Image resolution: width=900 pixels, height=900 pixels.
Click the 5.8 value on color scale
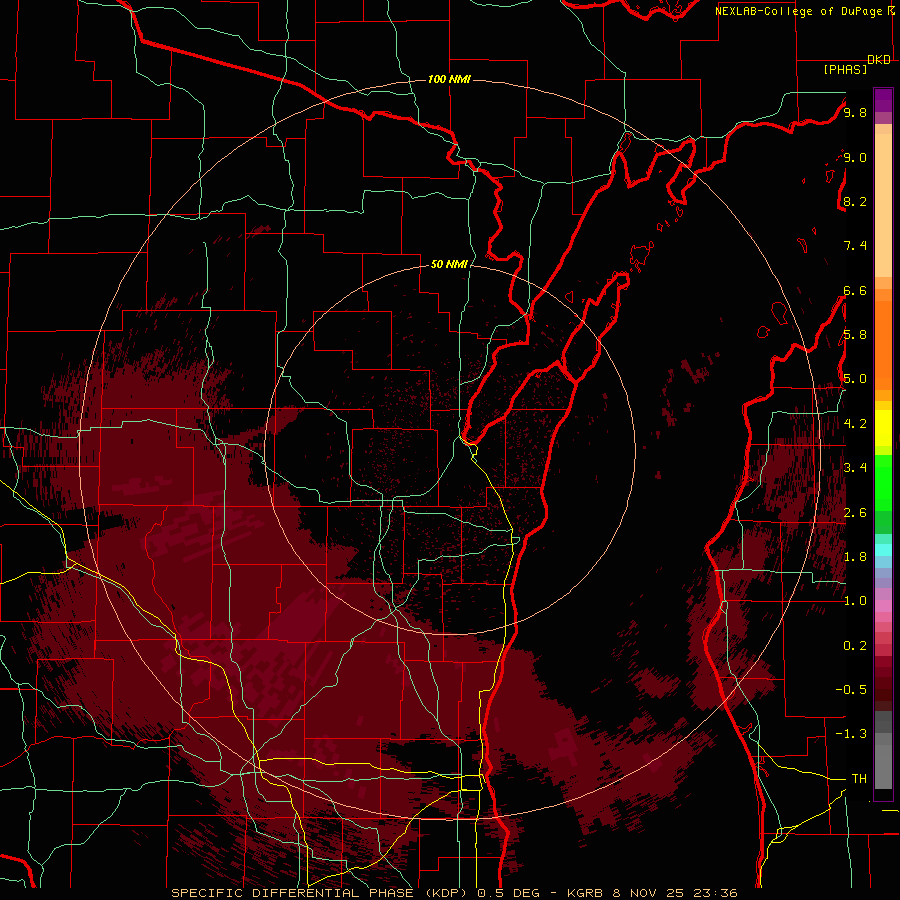pyautogui.click(x=855, y=335)
